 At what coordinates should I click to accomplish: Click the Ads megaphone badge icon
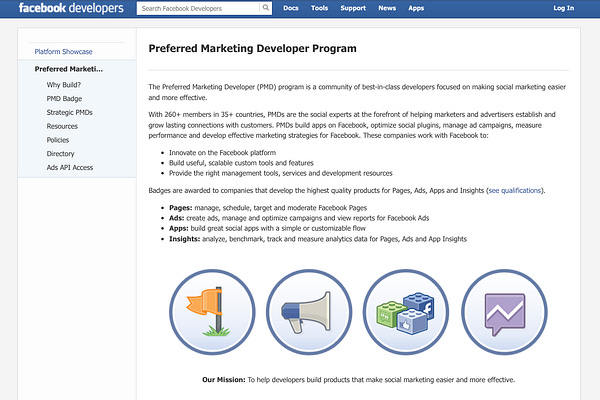click(309, 312)
